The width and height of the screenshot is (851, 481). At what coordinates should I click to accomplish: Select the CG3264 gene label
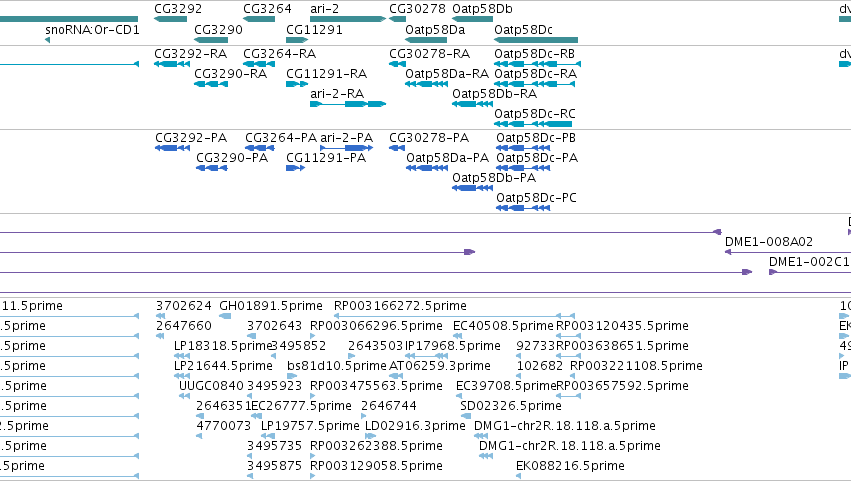tap(267, 9)
